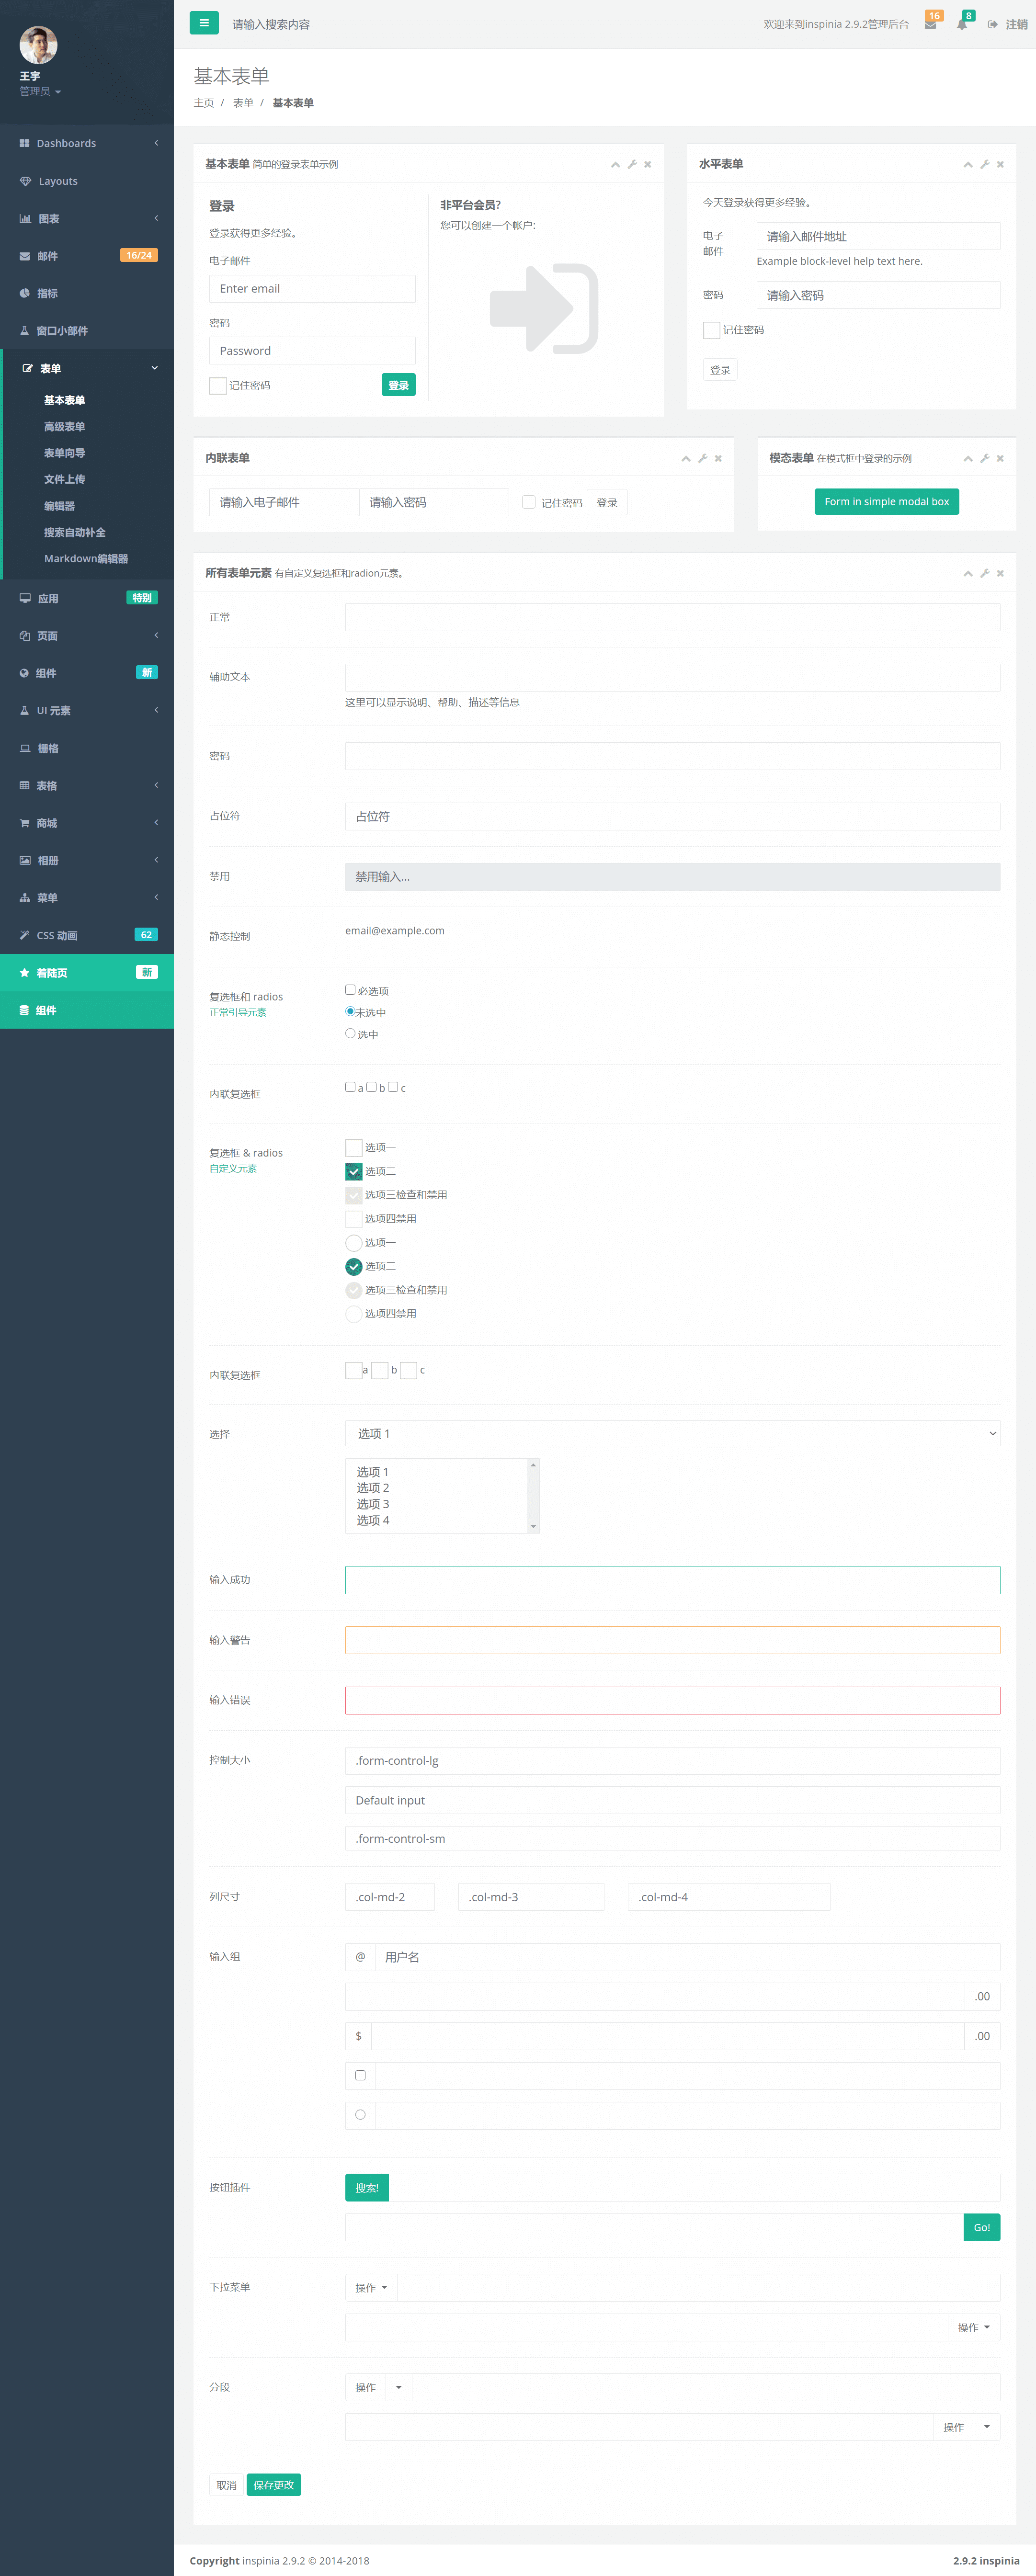Open the caret beside 操作 in 分段 first row
1036x2576 pixels.
(x=399, y=2388)
